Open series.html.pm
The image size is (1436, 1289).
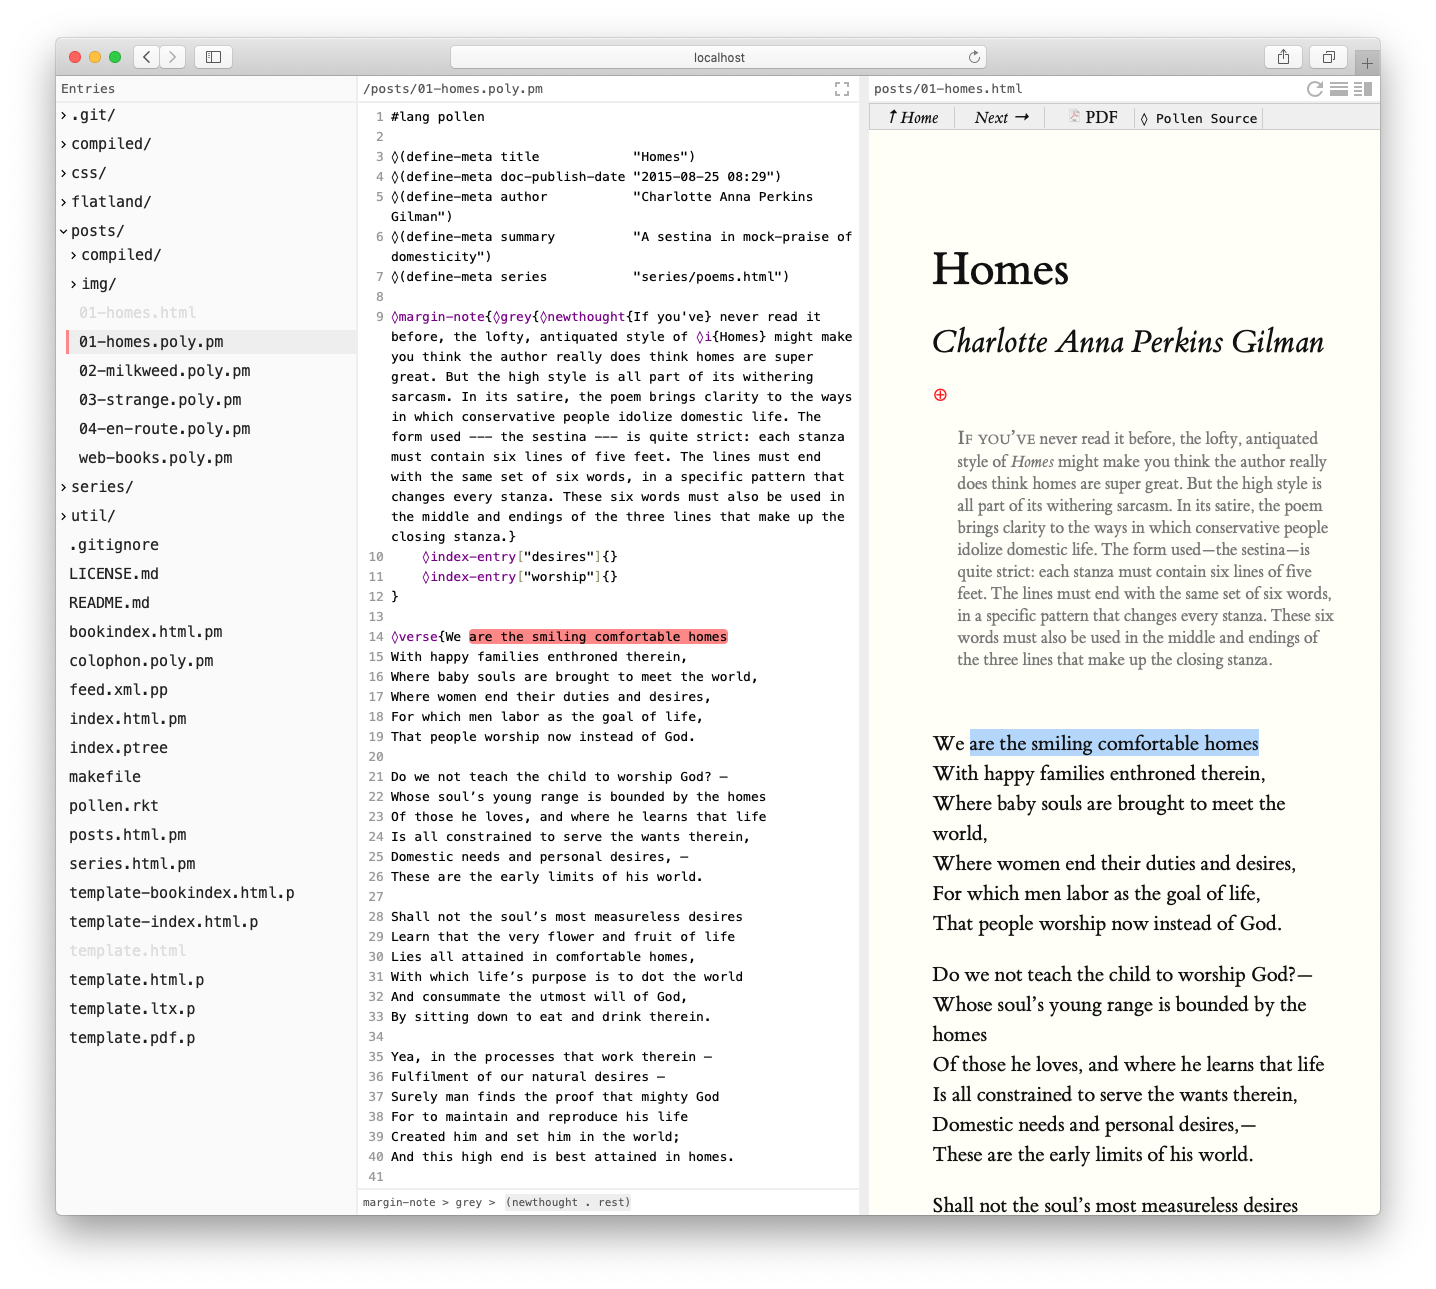(x=132, y=864)
